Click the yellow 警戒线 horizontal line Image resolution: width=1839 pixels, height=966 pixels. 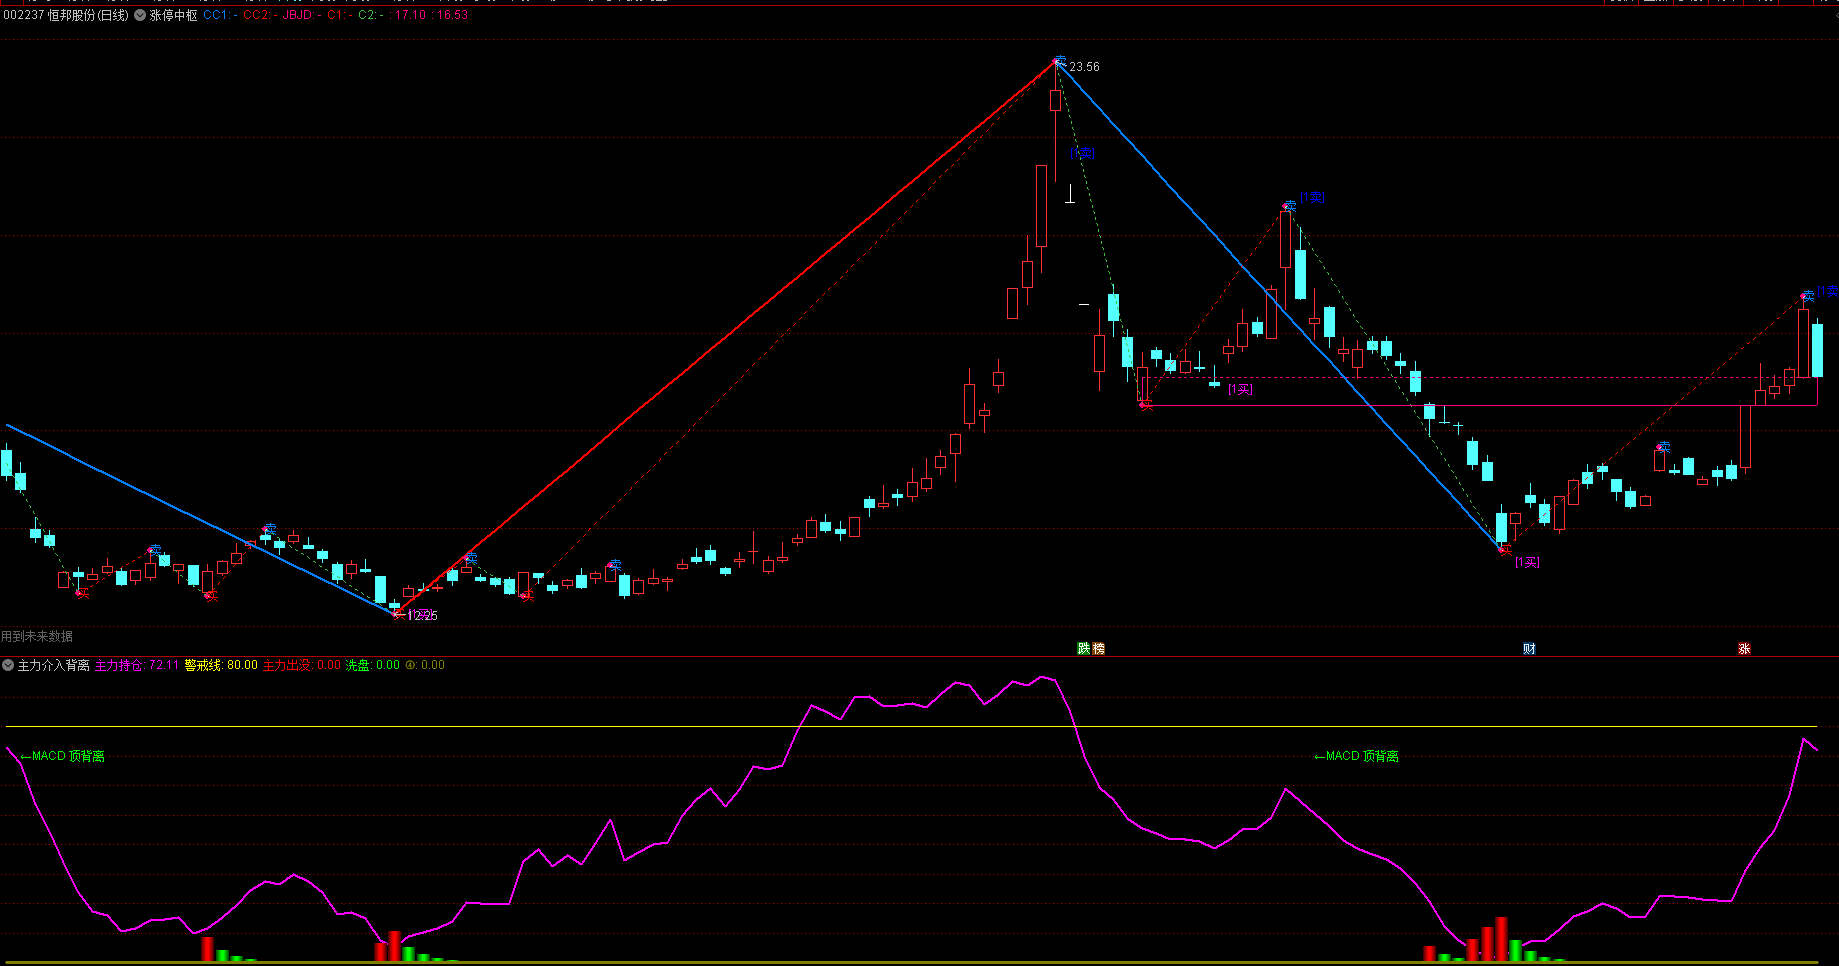900,726
